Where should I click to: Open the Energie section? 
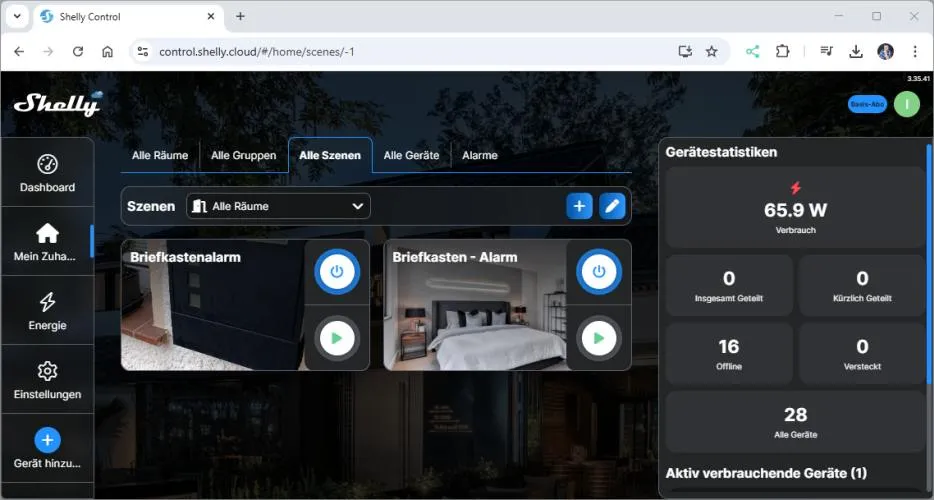(x=47, y=311)
